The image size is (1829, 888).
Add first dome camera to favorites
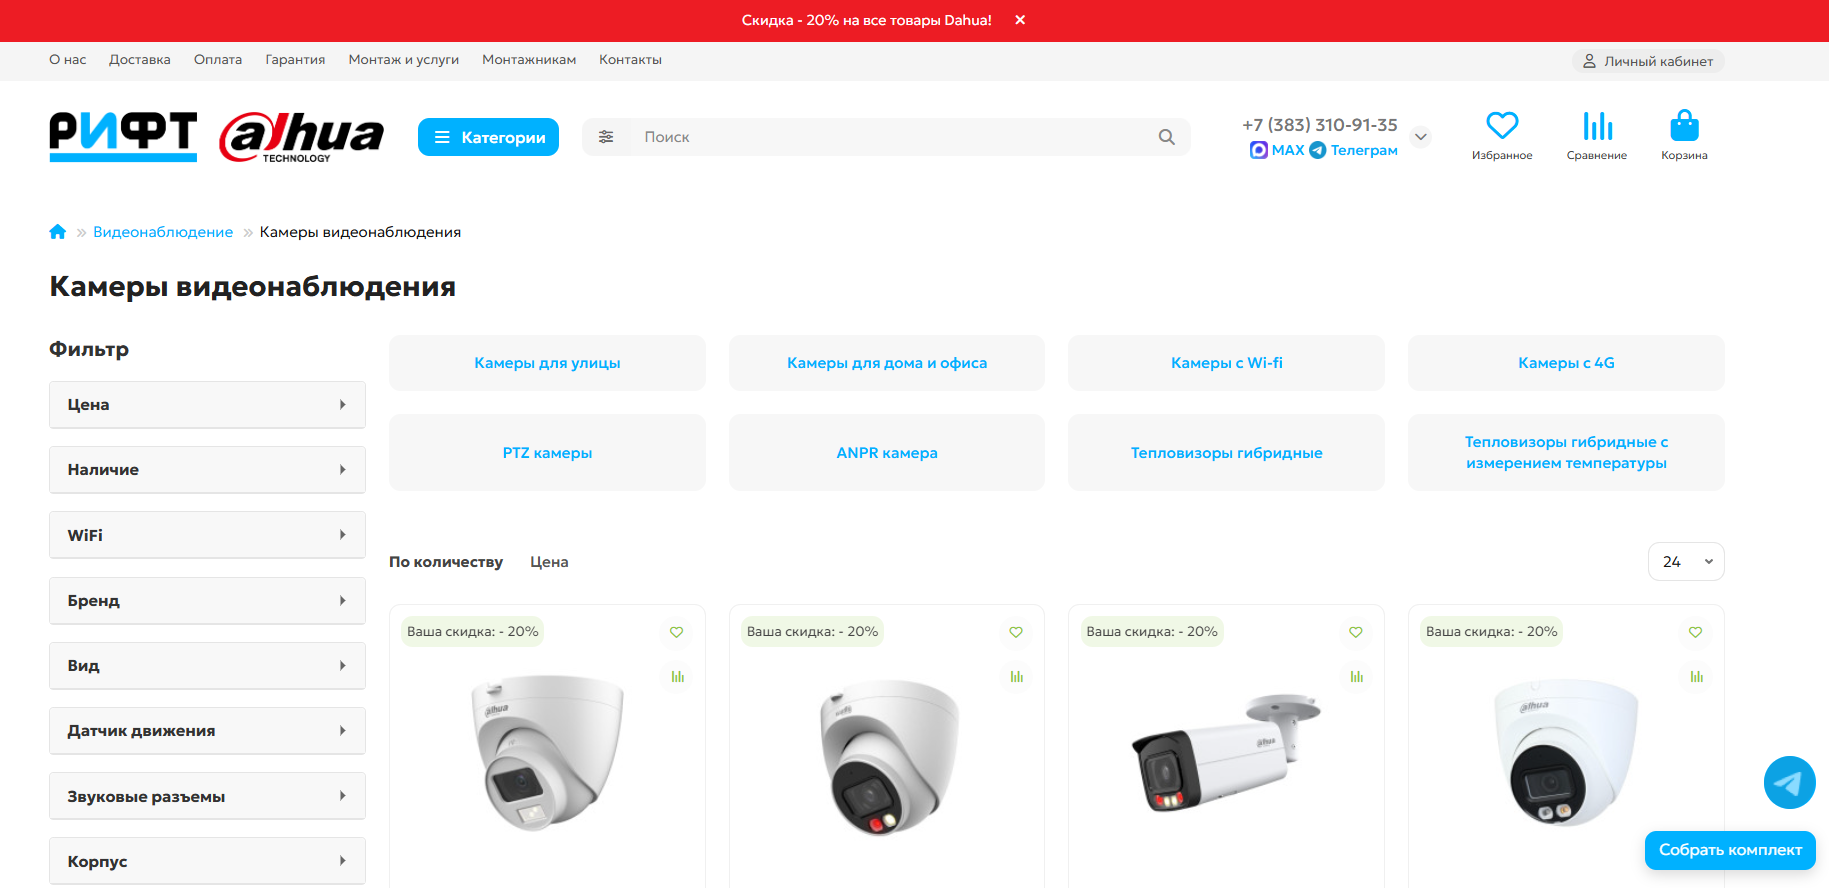(676, 632)
